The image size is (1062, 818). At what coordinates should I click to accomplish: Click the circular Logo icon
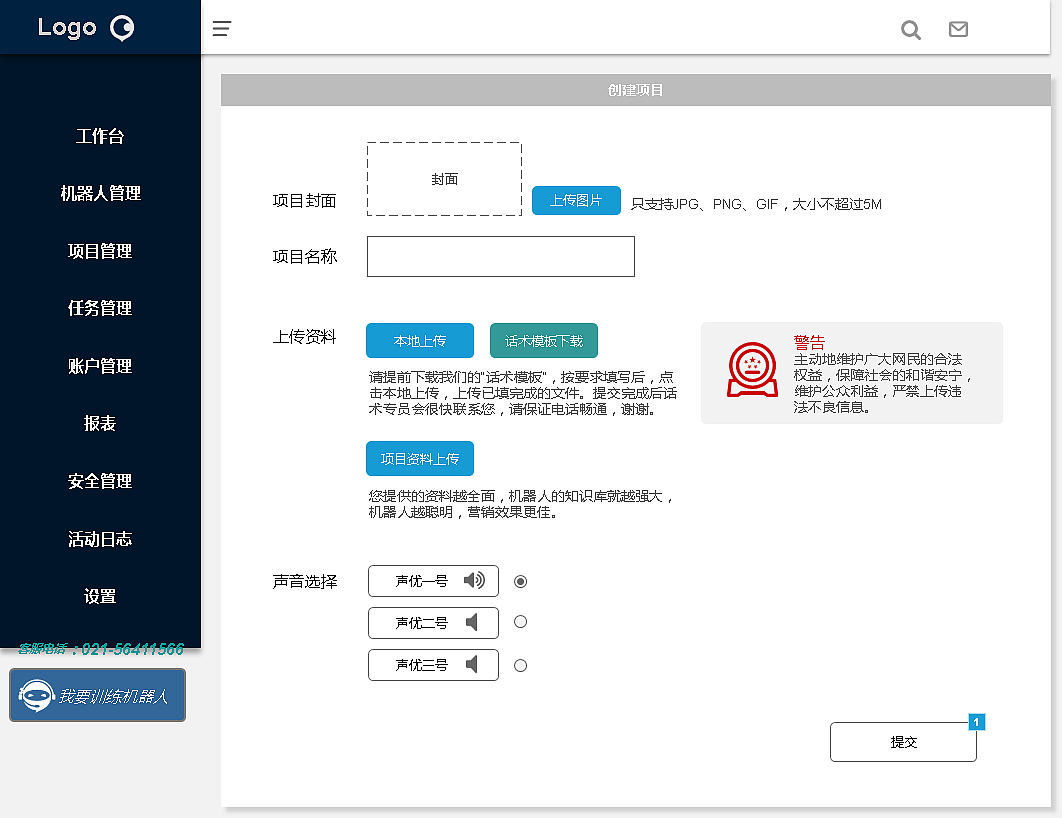[122, 28]
